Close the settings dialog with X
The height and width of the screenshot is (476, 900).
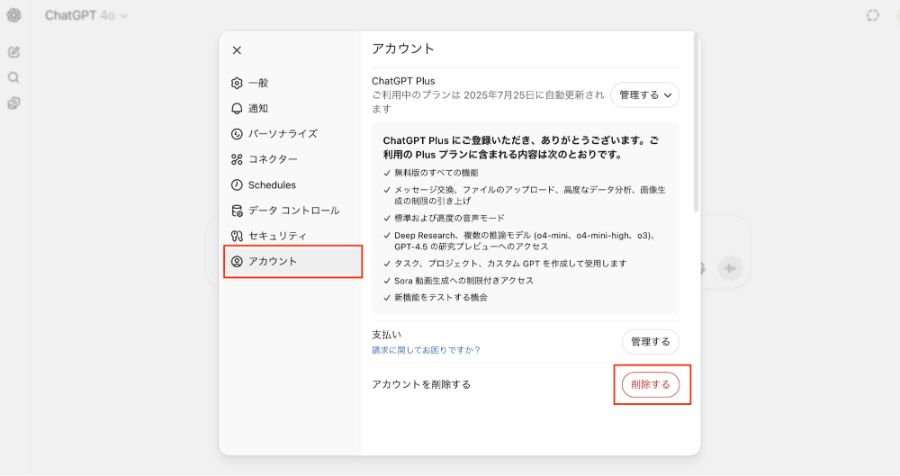(x=236, y=51)
